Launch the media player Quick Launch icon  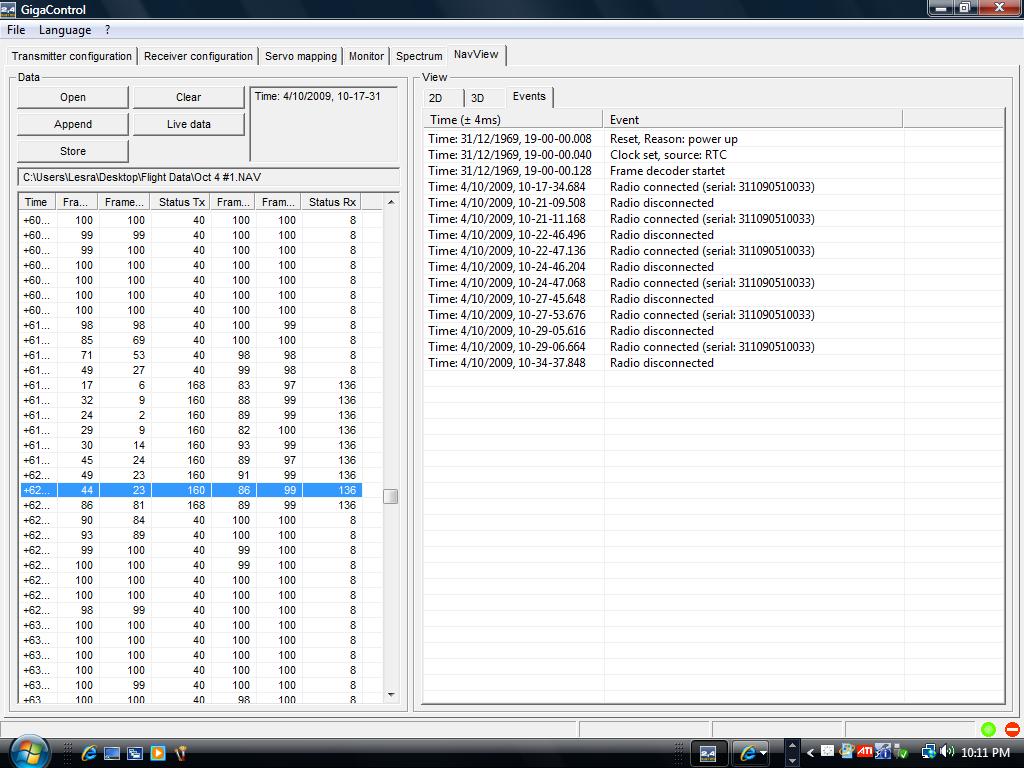157,753
